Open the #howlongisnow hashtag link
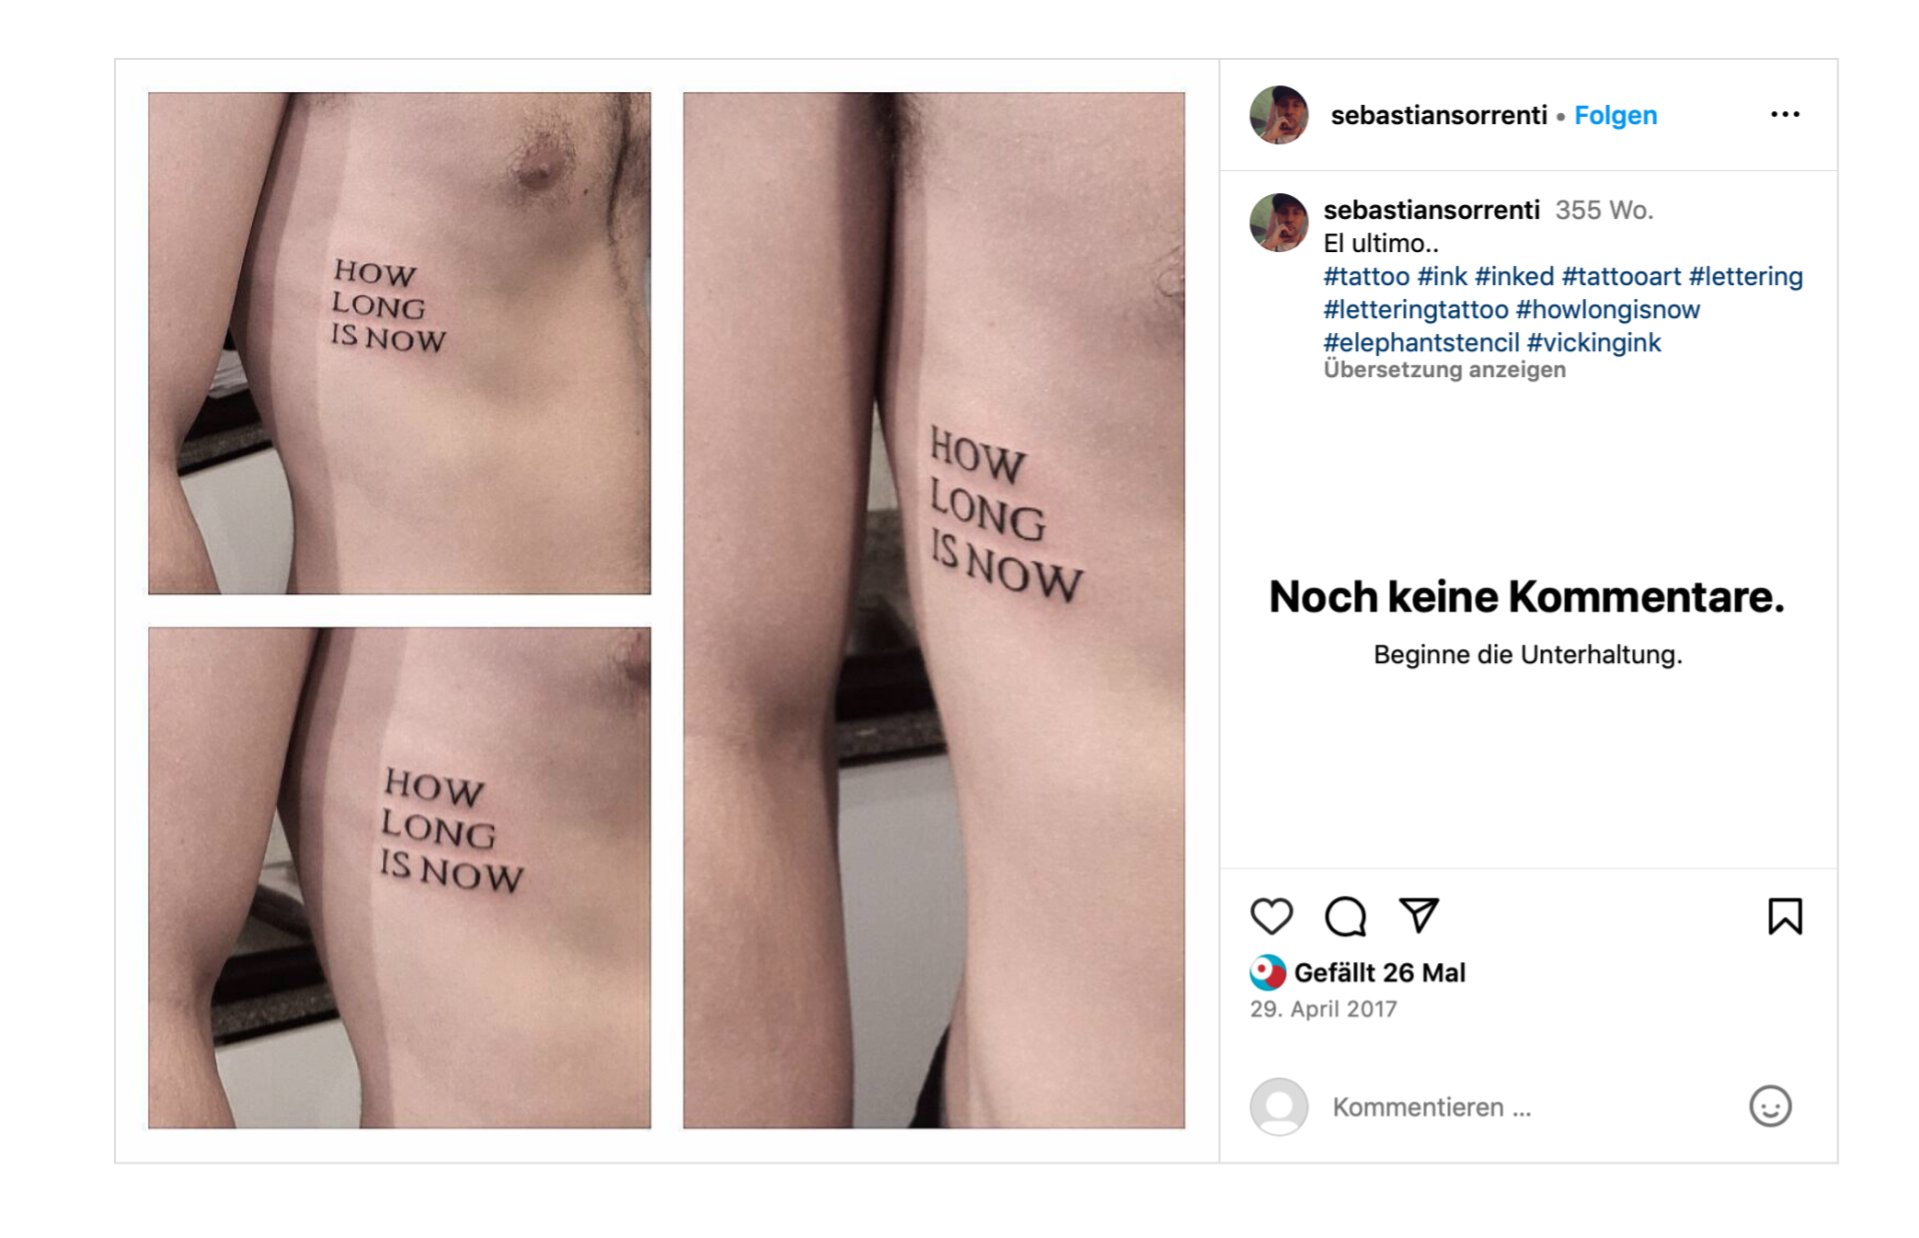1919x1238 pixels. [x=1607, y=309]
